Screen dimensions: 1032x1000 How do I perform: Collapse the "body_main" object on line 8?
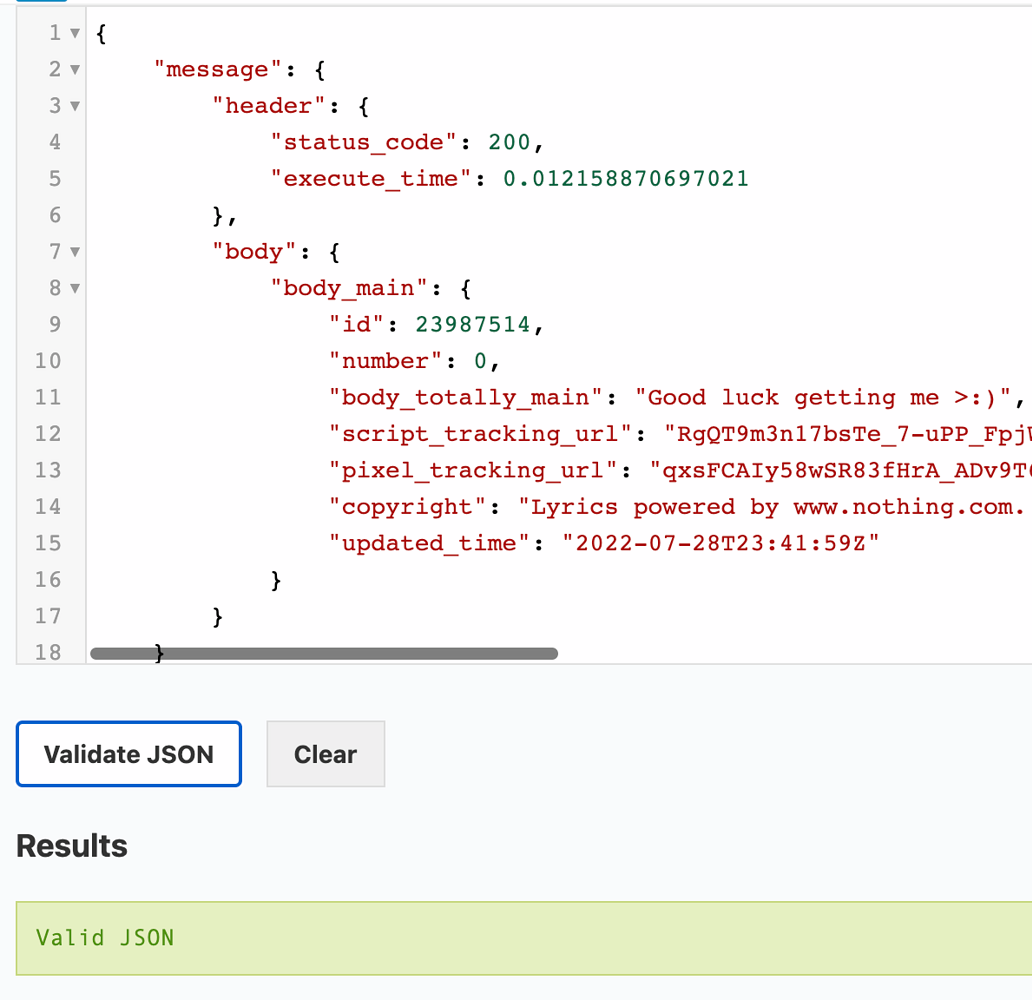(74, 287)
